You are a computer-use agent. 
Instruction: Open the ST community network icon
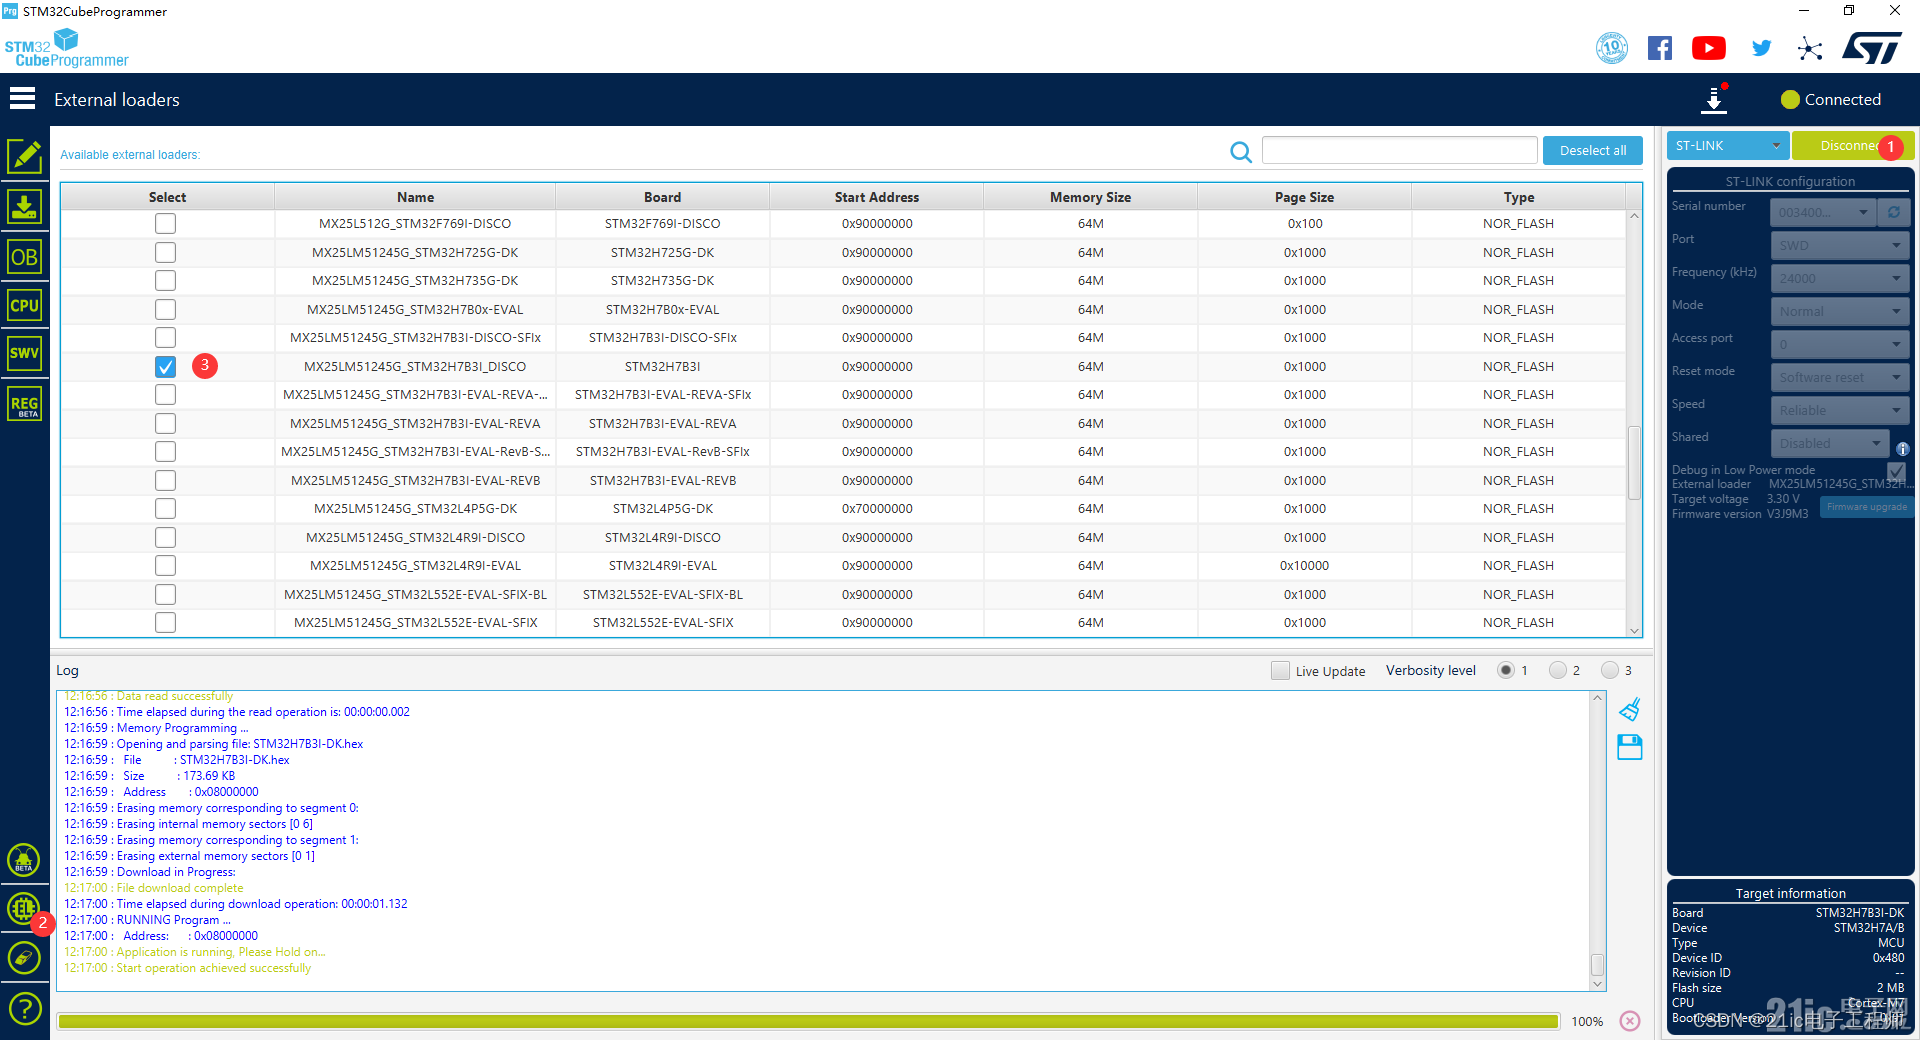(x=1810, y=48)
